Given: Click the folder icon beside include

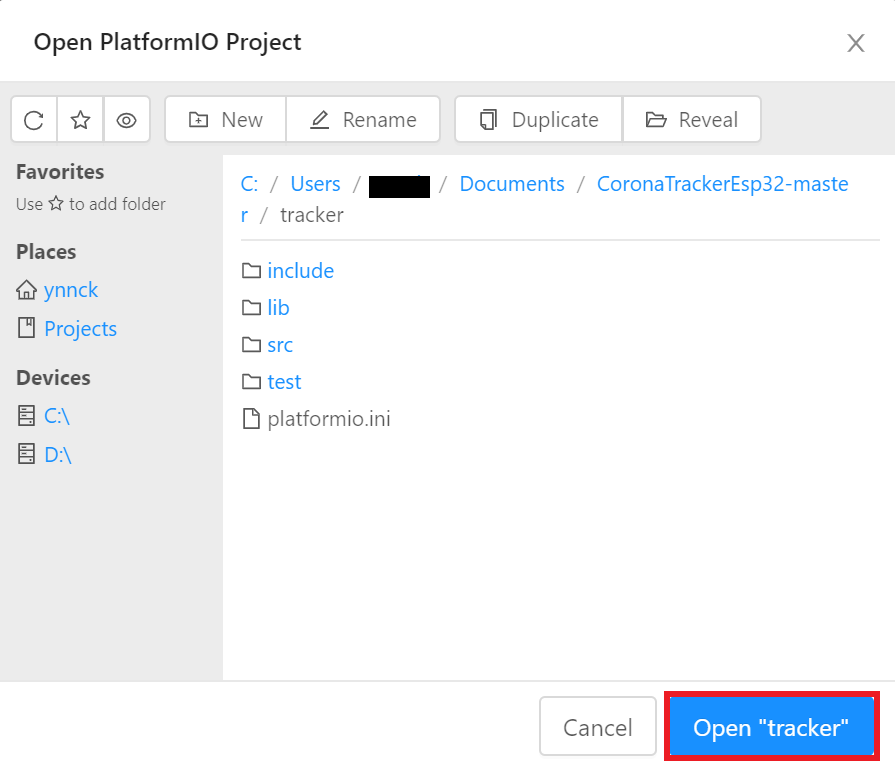Looking at the screenshot, I should pos(251,271).
